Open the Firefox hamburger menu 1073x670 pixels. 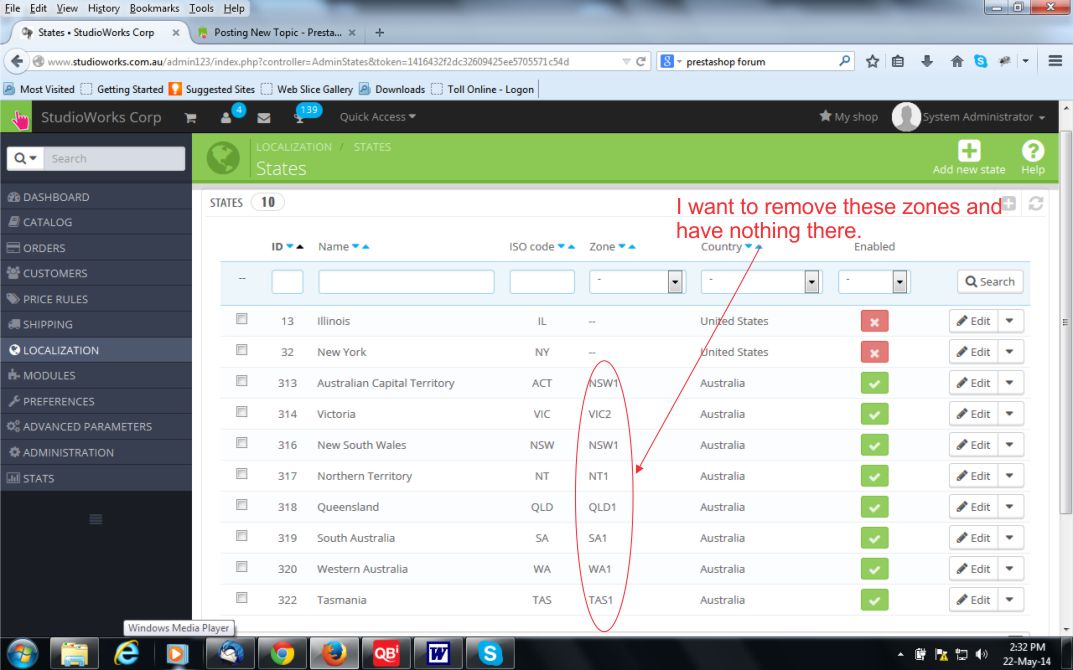1055,61
